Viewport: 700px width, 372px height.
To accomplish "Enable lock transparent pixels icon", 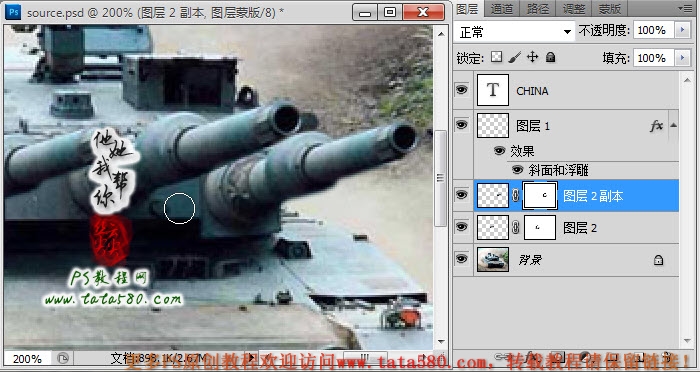I will click(496, 57).
